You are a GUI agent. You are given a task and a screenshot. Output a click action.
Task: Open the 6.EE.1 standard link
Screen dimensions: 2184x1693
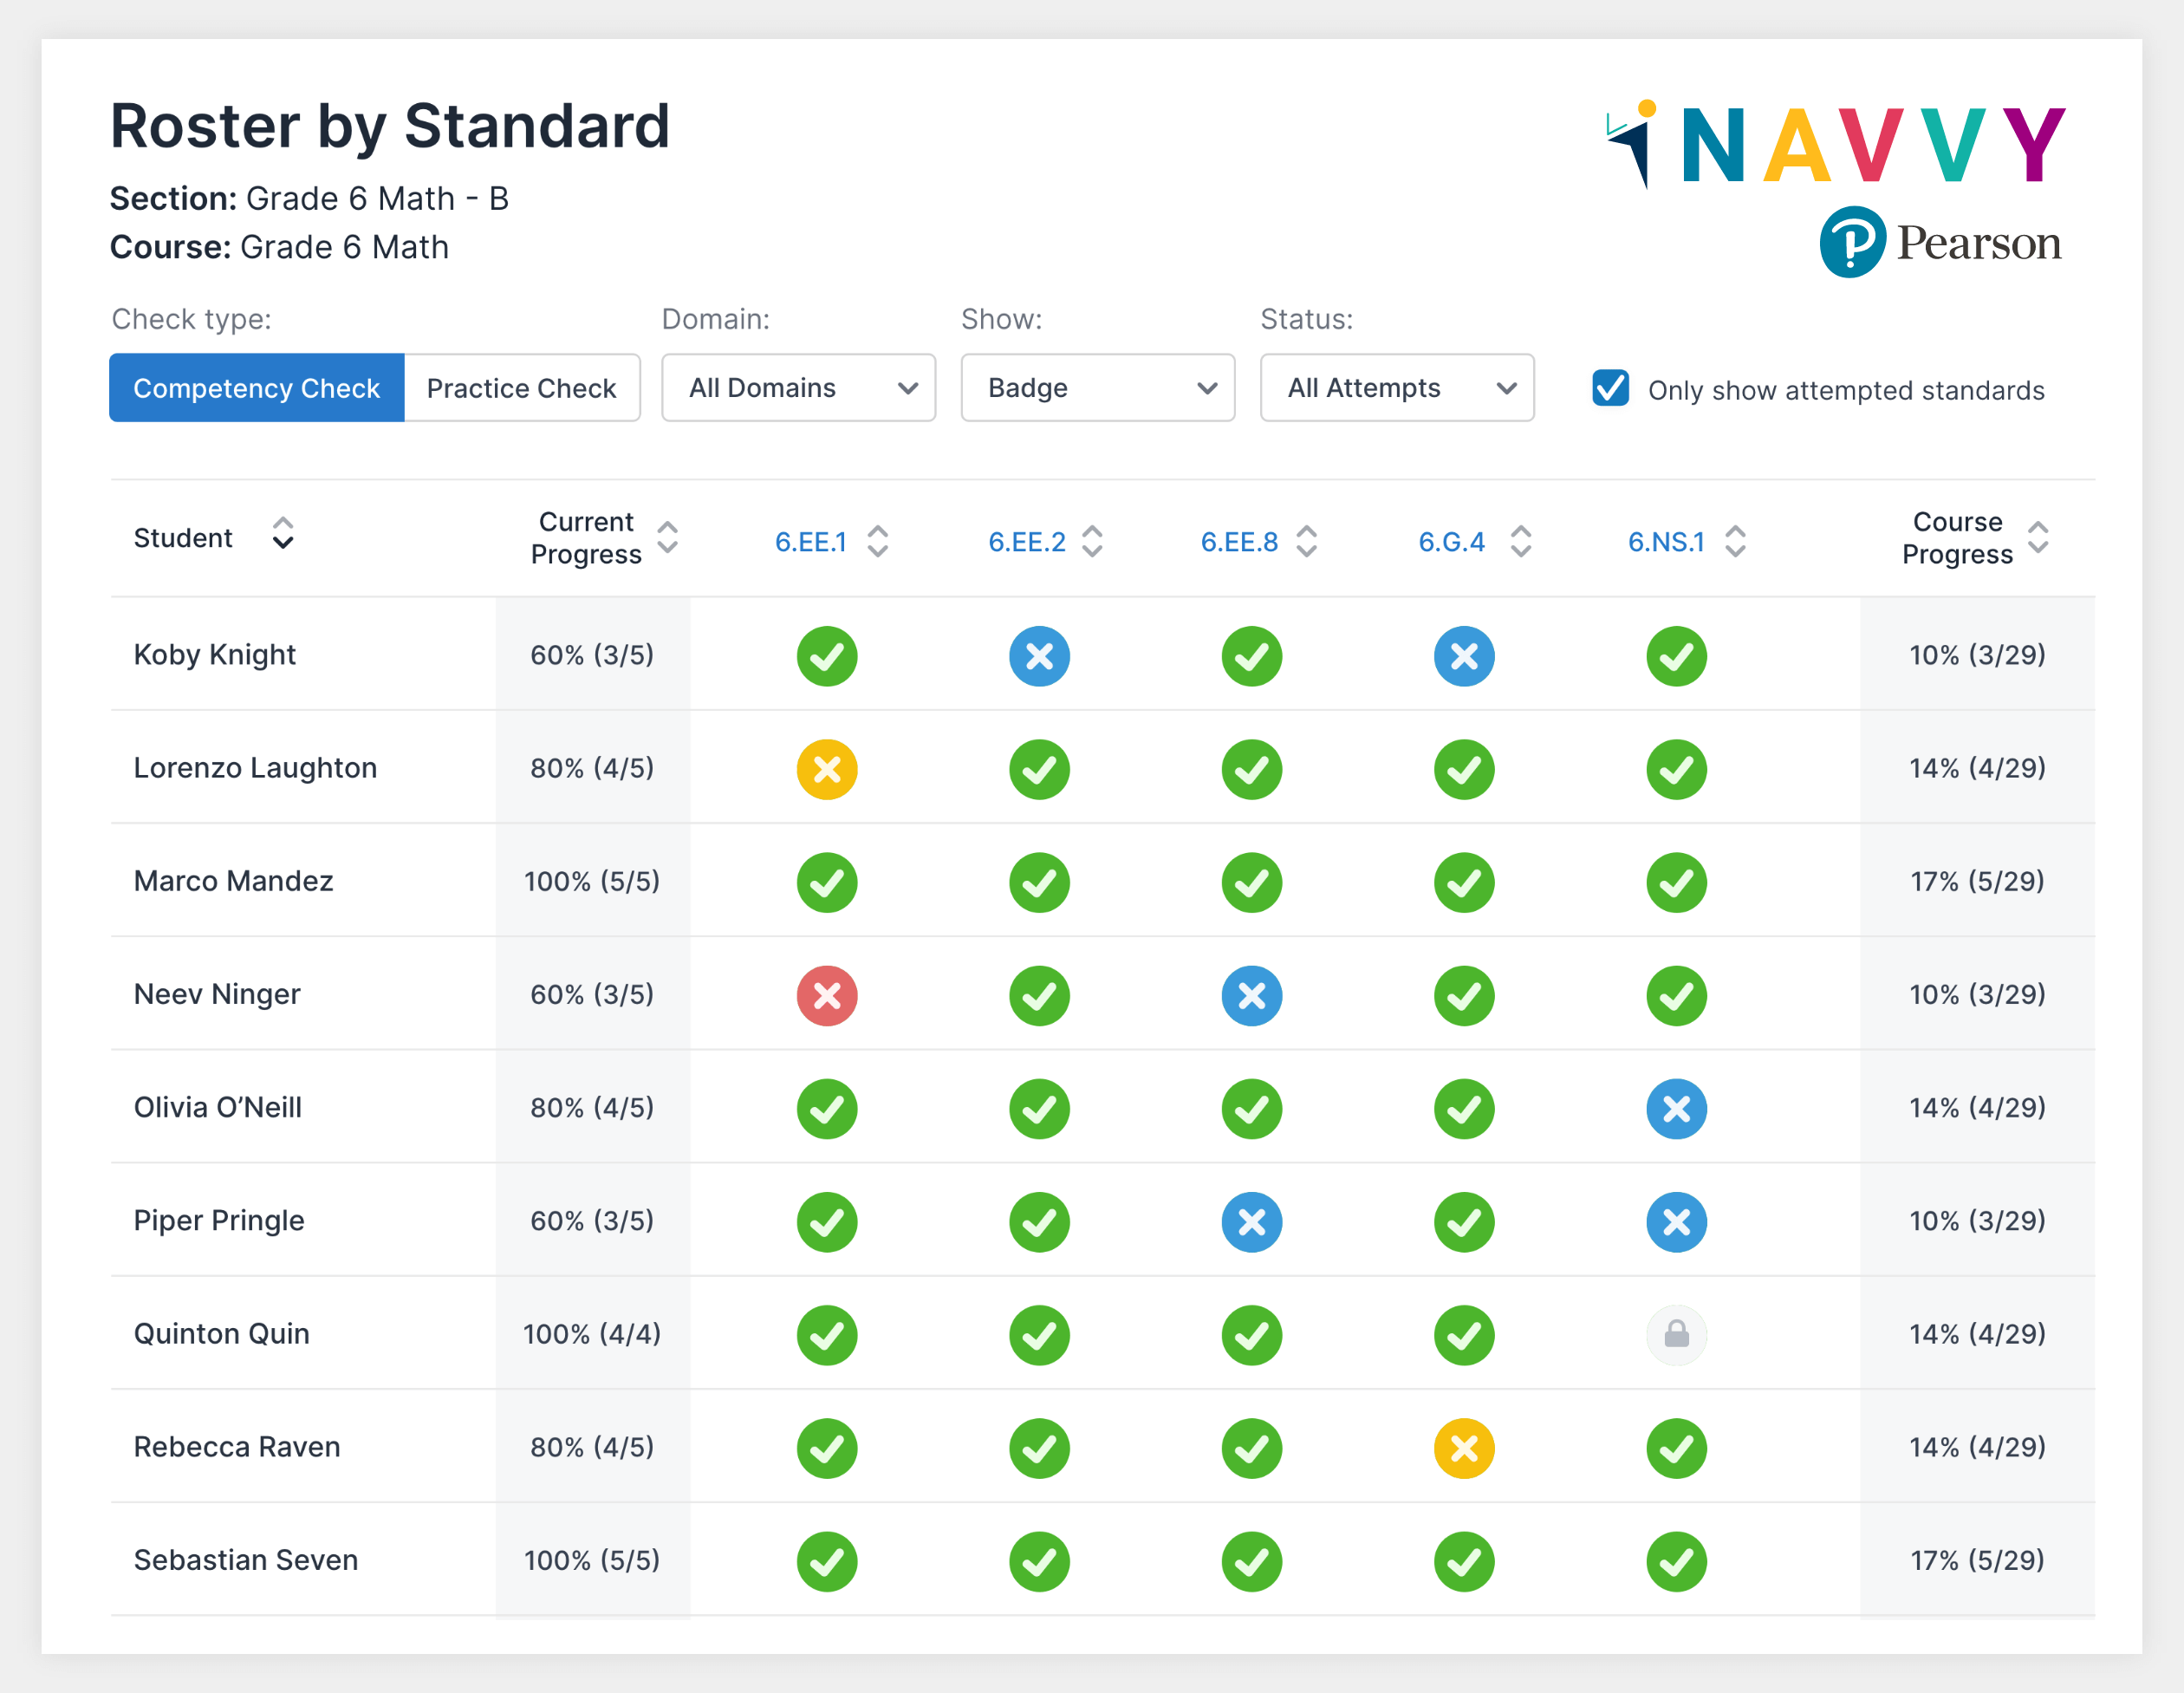(x=810, y=542)
